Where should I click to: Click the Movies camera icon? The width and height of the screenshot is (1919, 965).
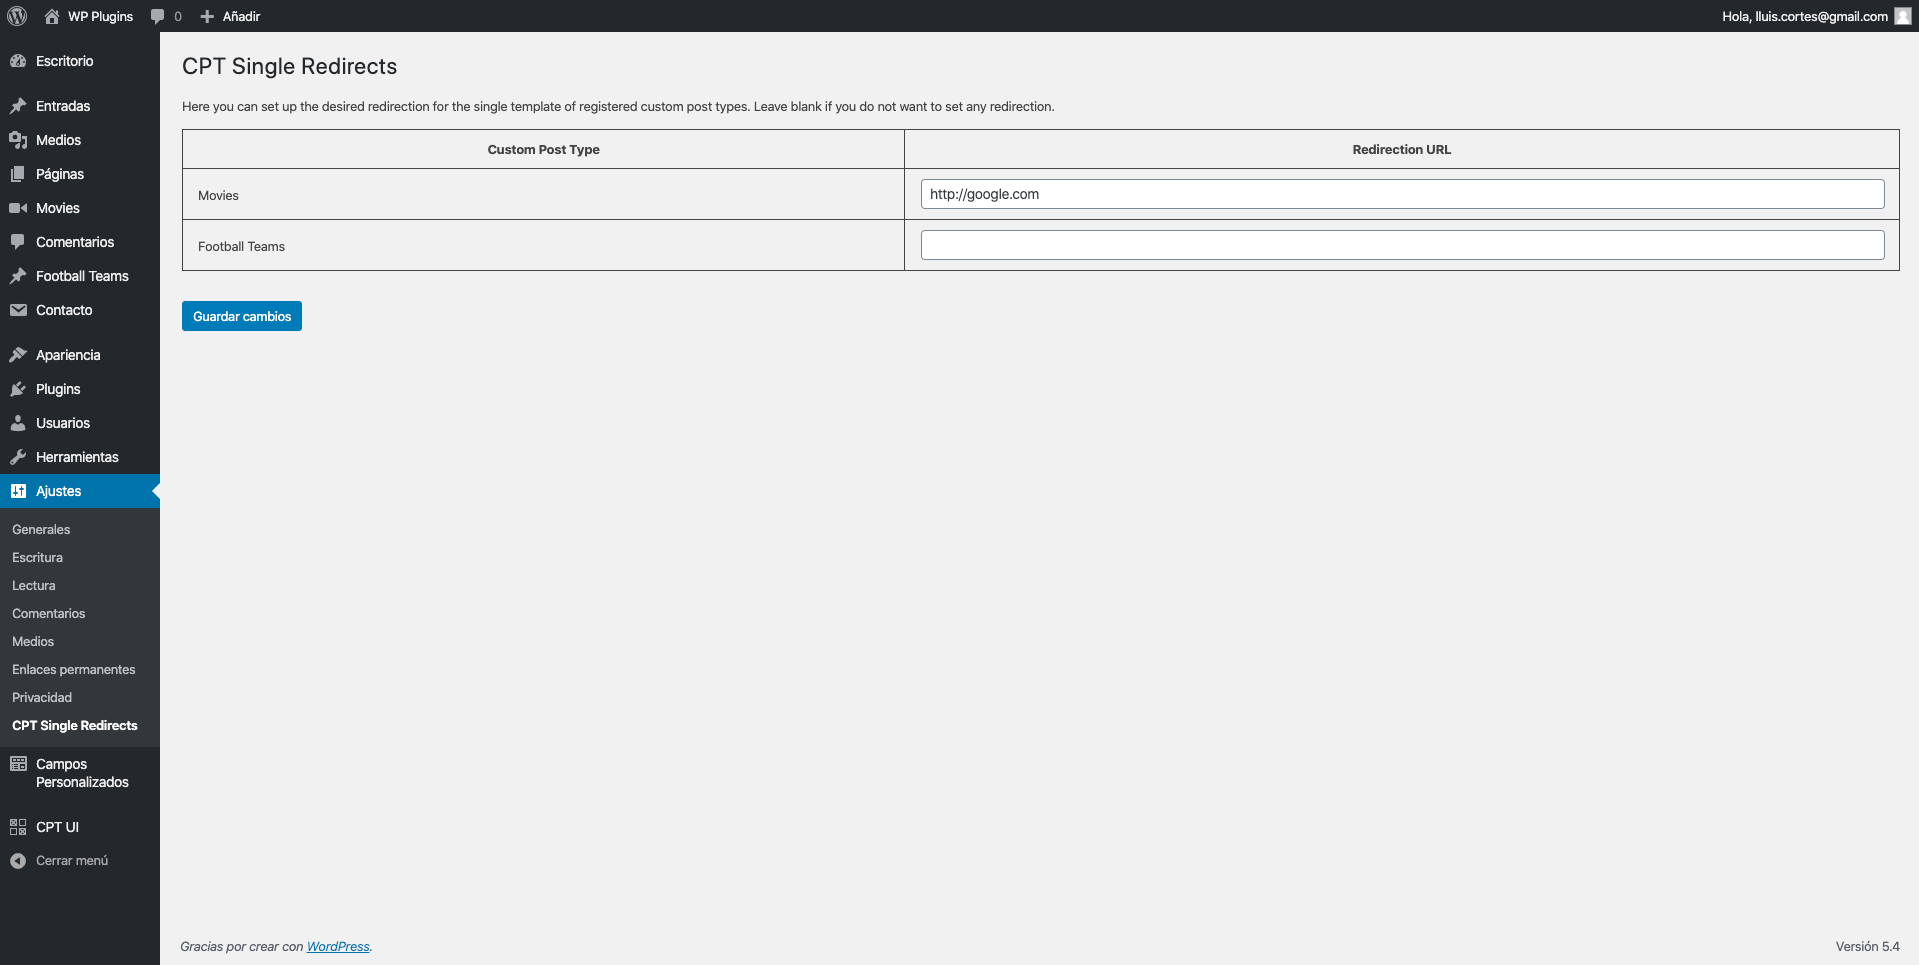[x=18, y=208]
